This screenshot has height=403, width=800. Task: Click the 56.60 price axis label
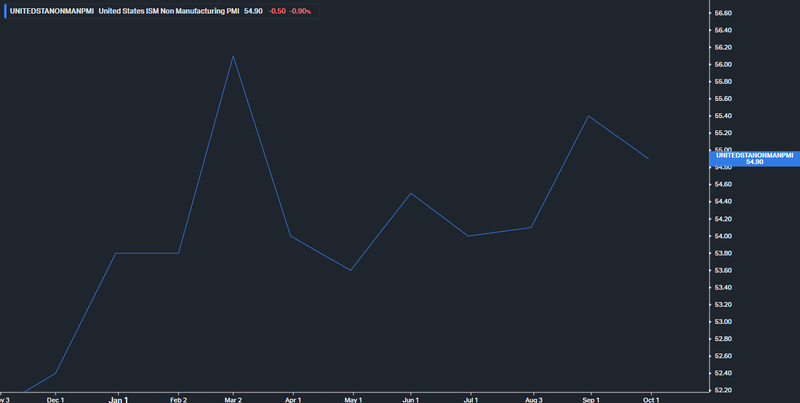723,13
